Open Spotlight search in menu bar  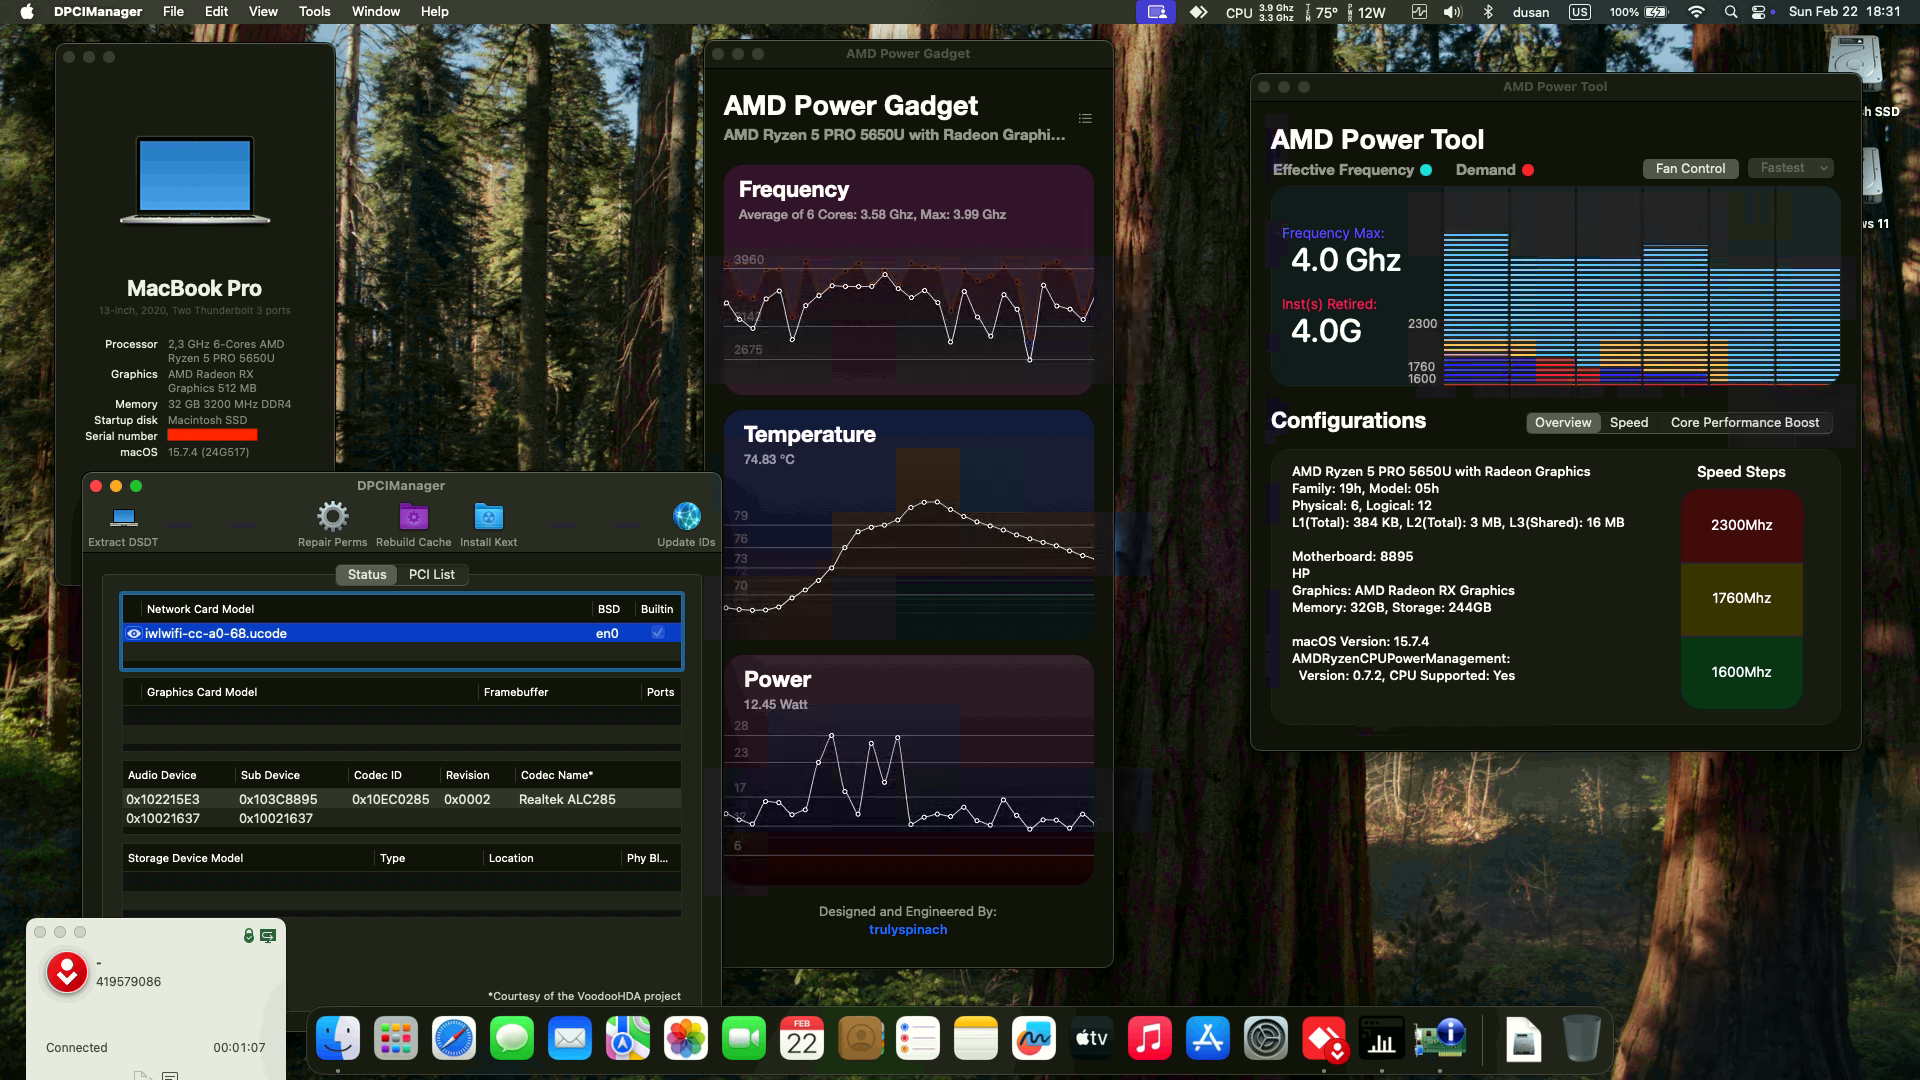coord(1731,12)
